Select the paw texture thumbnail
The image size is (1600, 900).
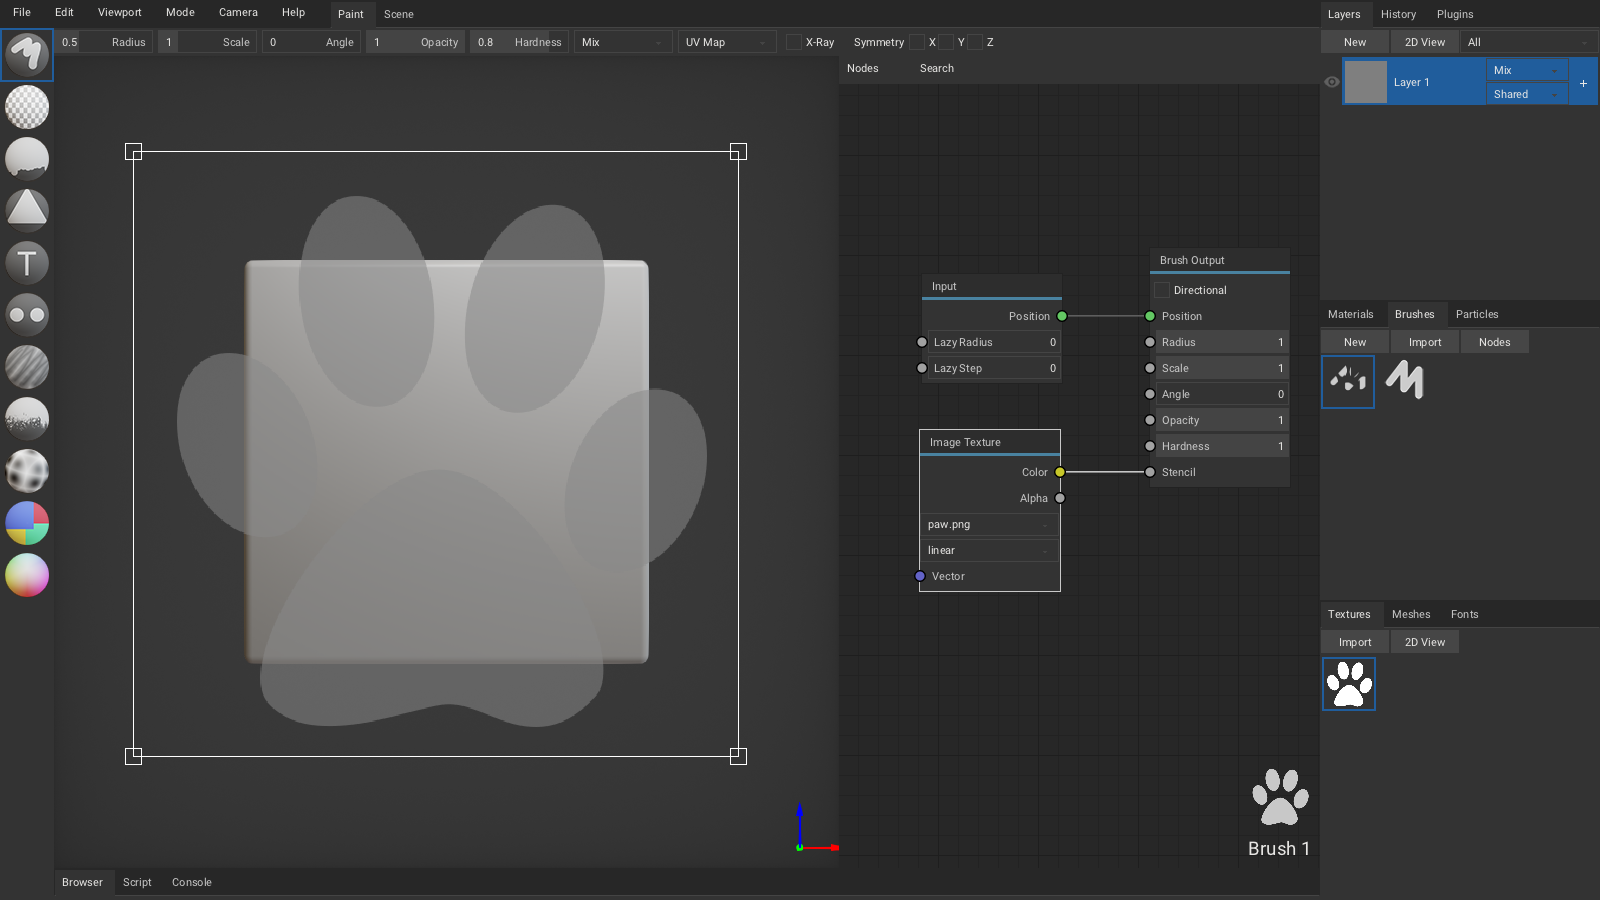pos(1349,684)
